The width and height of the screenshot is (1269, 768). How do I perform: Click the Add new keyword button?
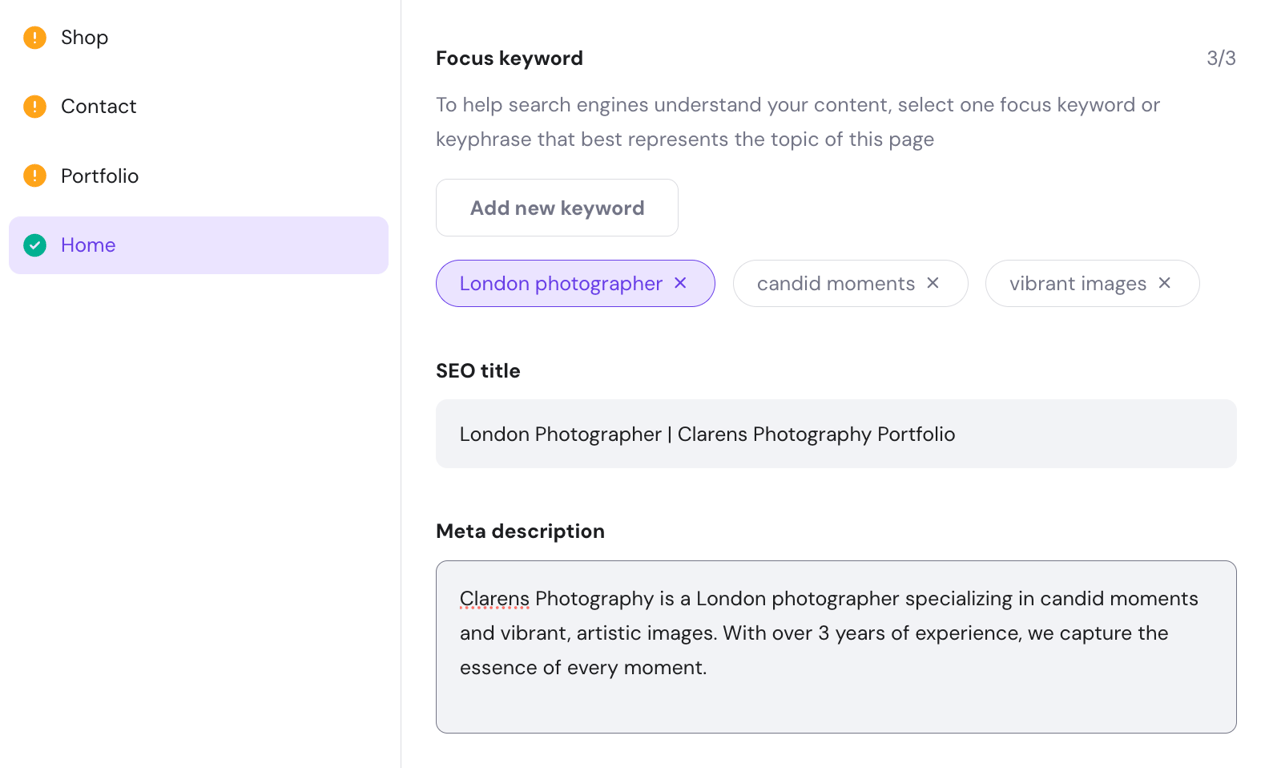(556, 207)
